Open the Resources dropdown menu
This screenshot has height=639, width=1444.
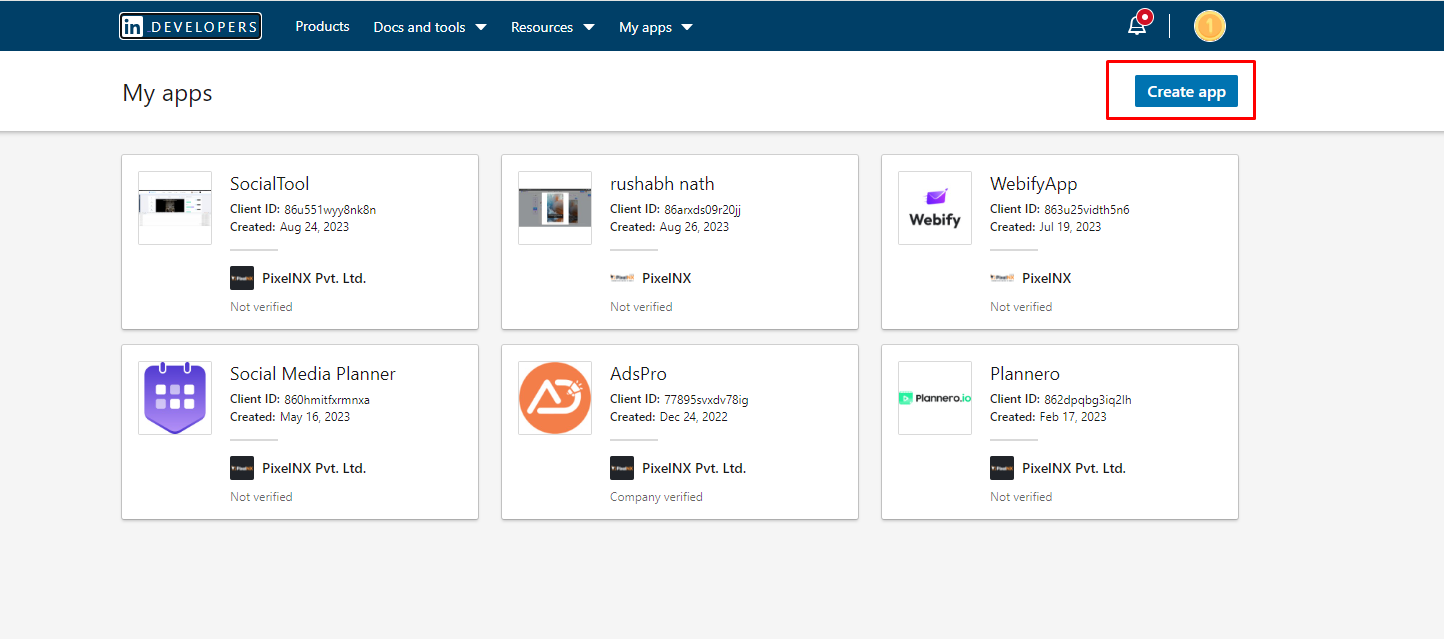pos(552,26)
